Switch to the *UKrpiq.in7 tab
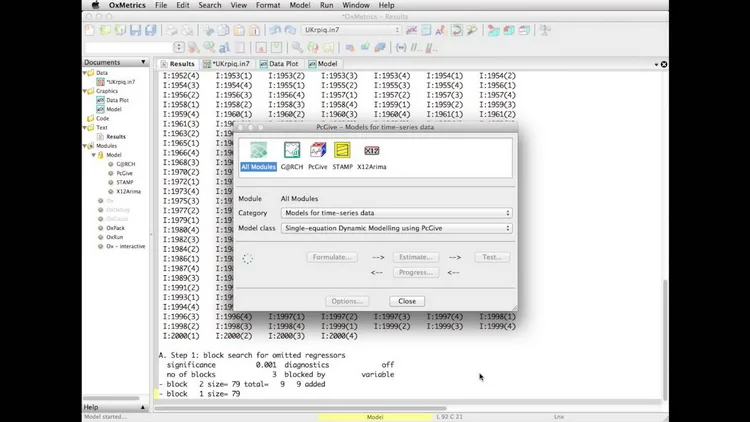 pyautogui.click(x=226, y=64)
